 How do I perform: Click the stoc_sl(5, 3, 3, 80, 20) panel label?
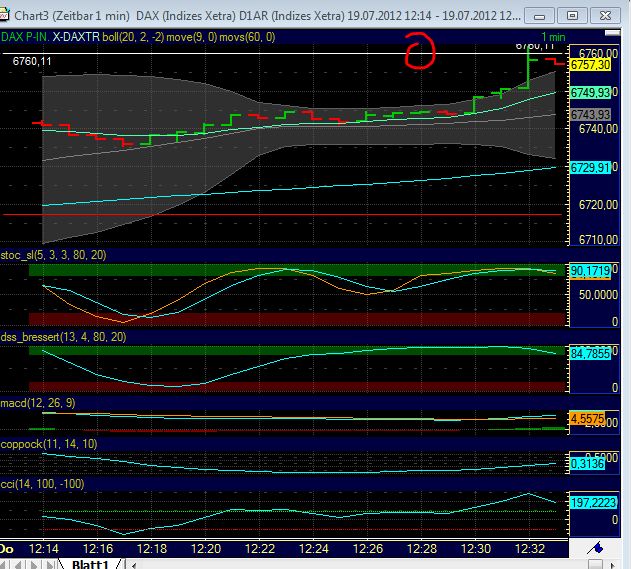pos(54,255)
